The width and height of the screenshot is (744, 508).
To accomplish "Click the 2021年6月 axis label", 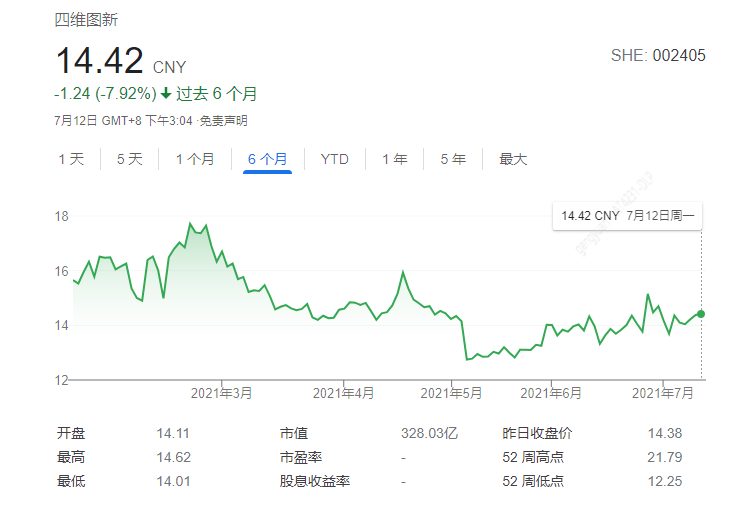I will (x=551, y=393).
